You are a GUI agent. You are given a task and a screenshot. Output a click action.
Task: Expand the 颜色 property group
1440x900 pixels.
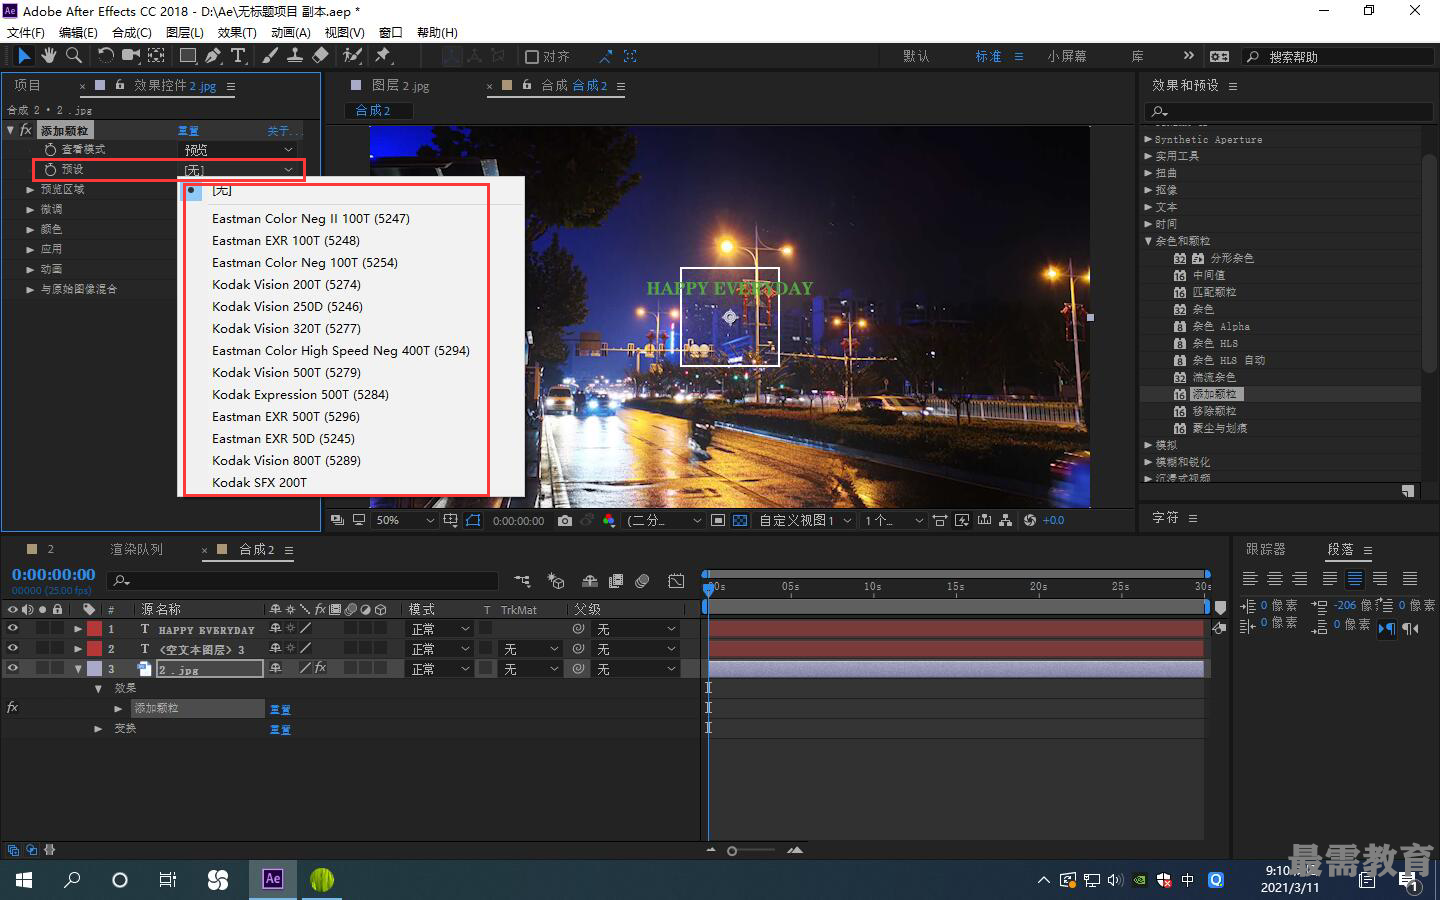30,229
